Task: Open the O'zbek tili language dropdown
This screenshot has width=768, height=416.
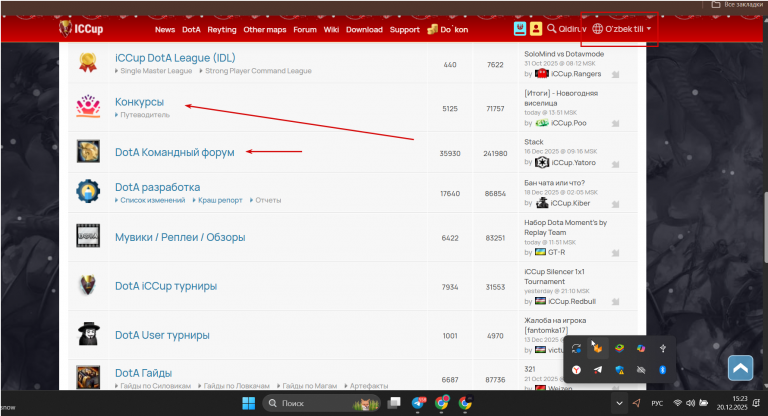Action: (x=622, y=29)
